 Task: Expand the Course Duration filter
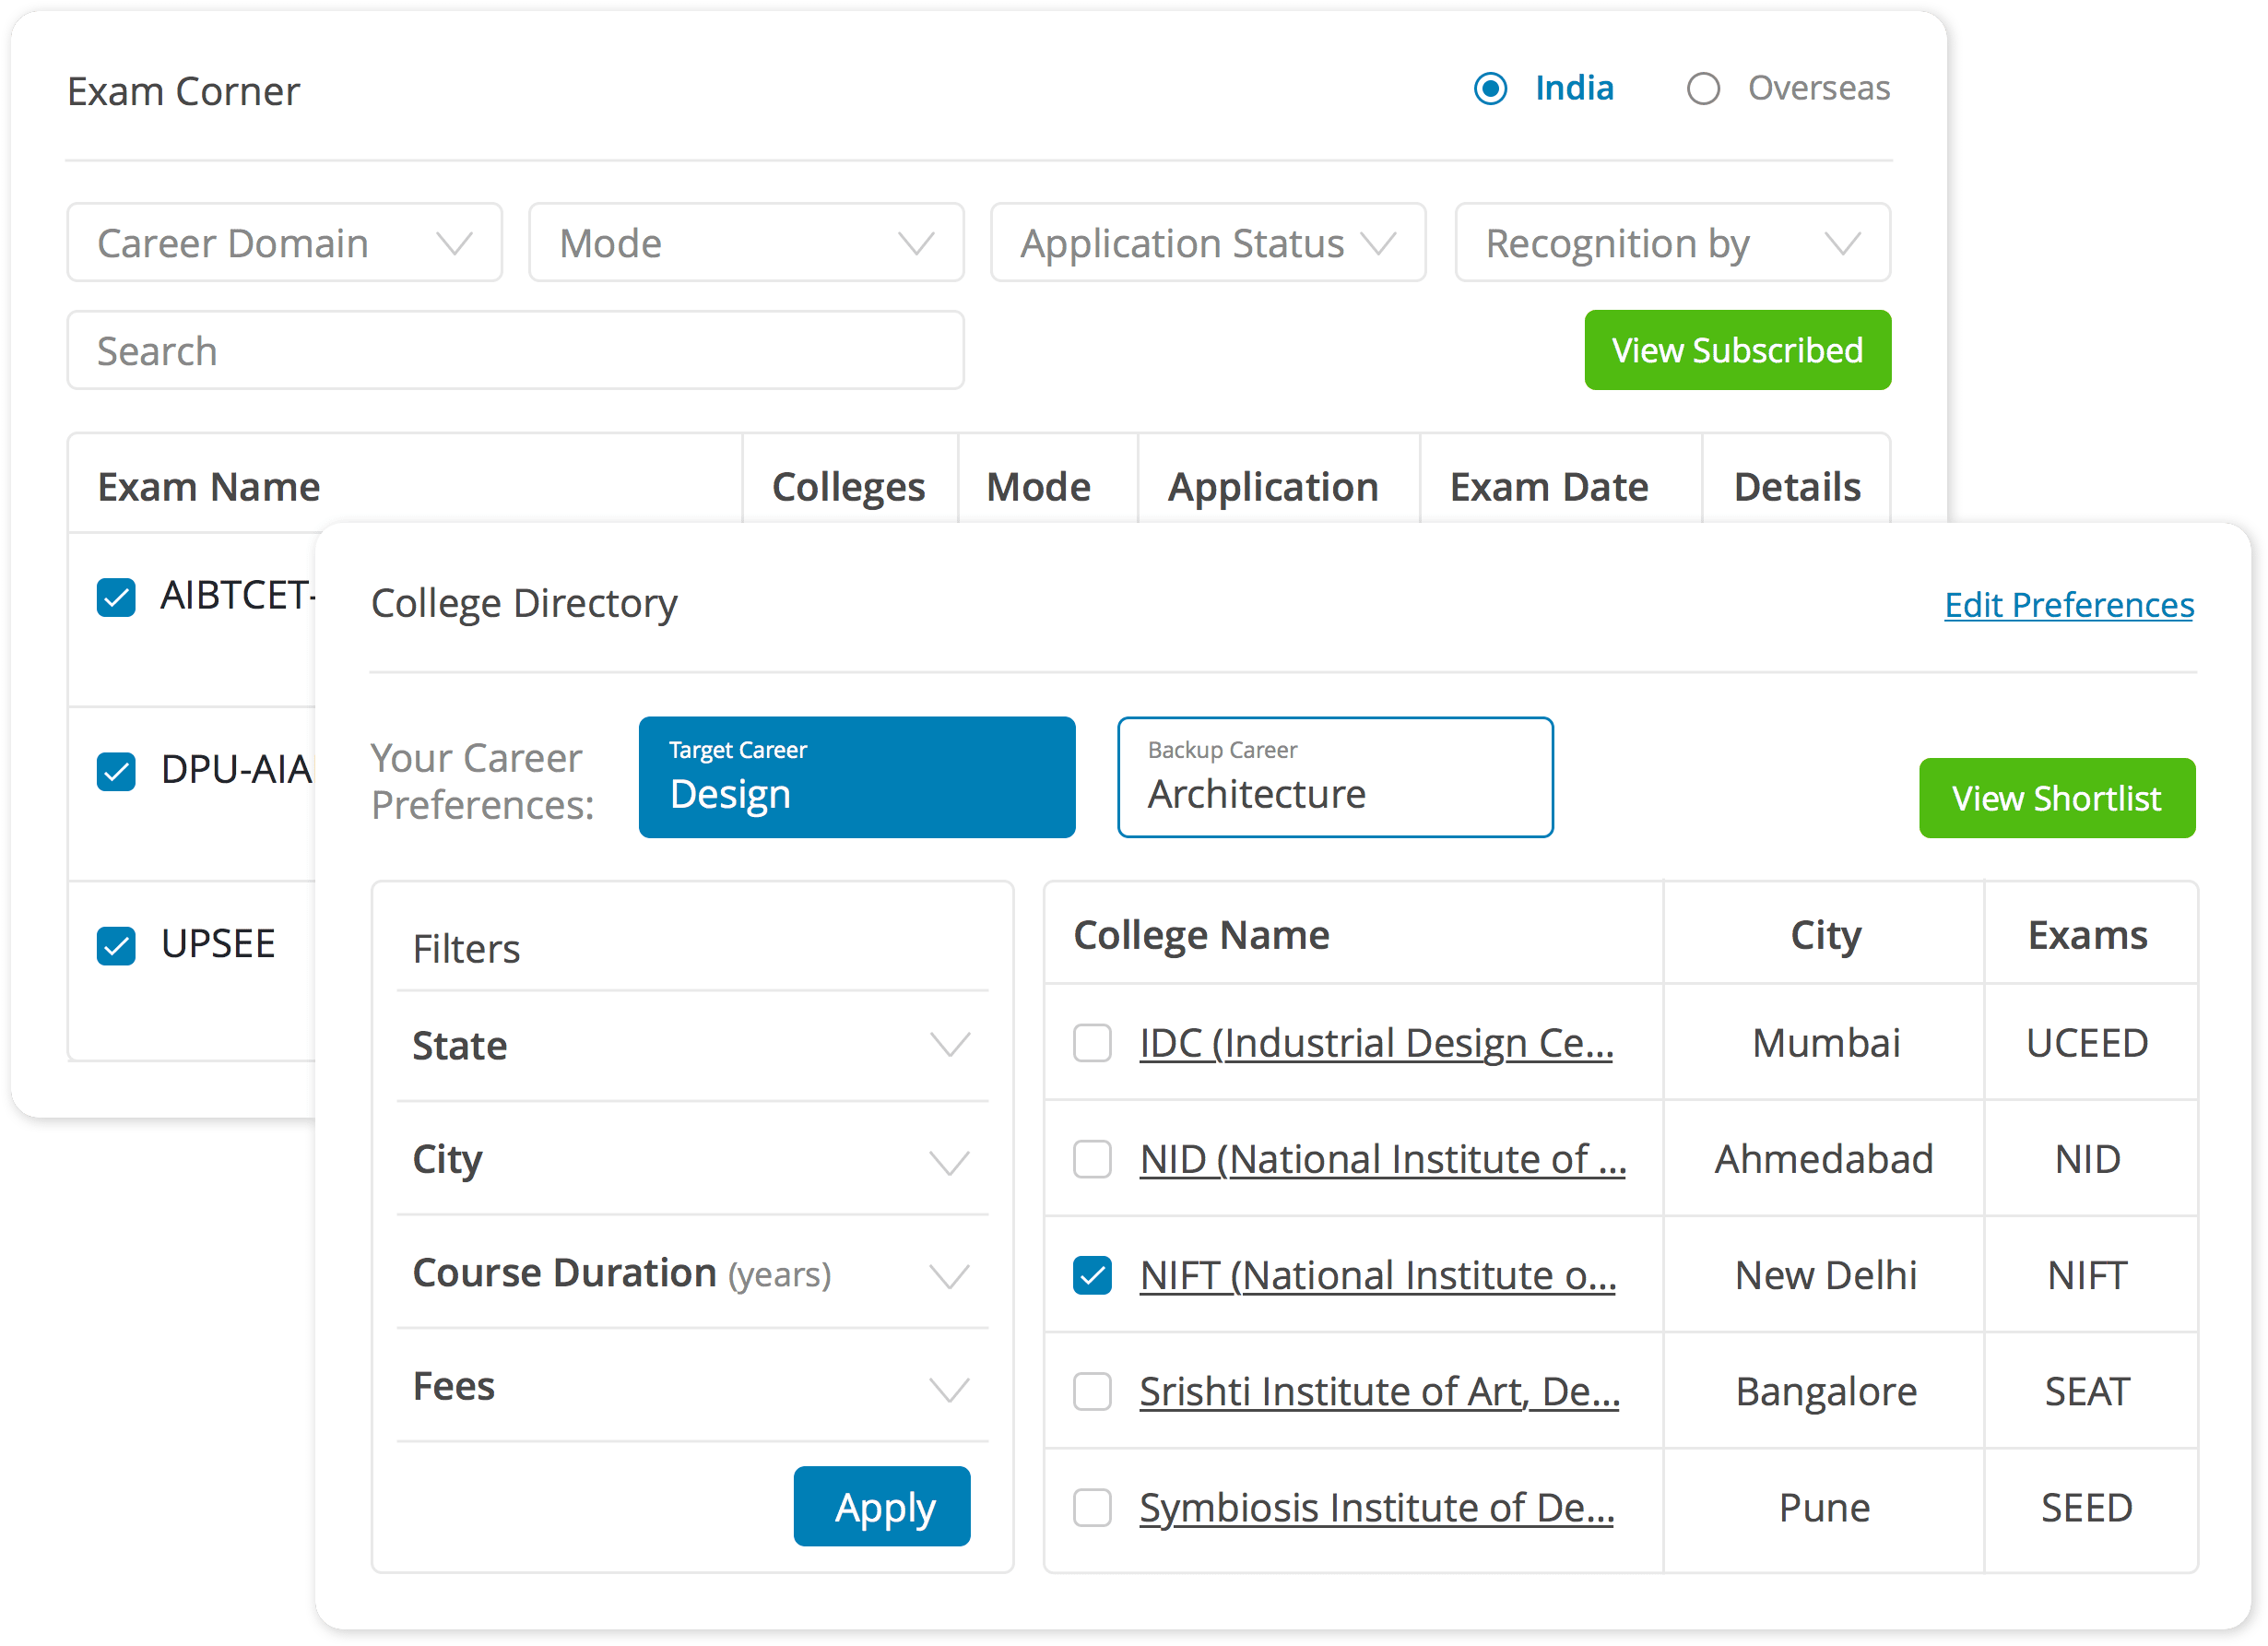pos(949,1275)
